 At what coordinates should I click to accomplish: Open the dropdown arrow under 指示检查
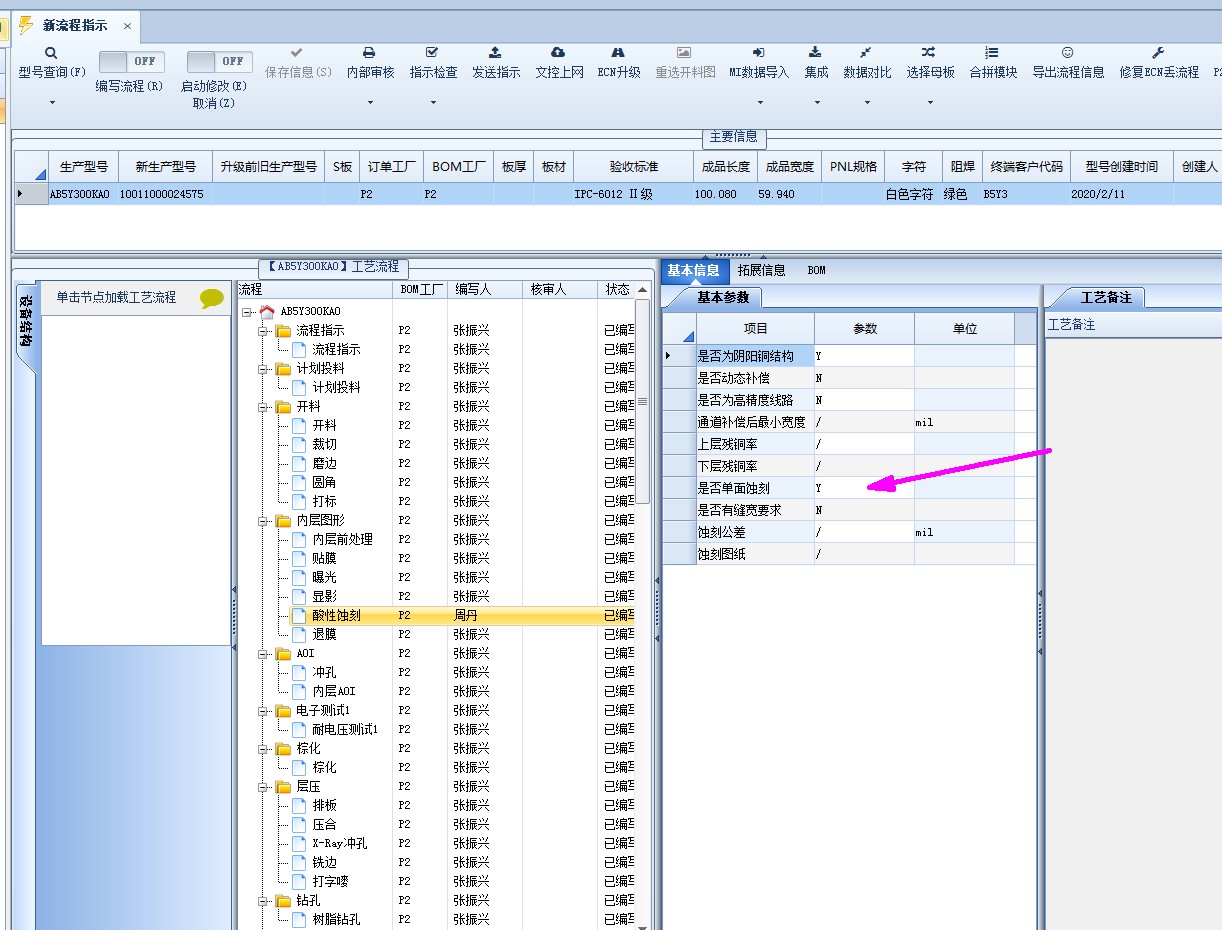pyautogui.click(x=432, y=103)
